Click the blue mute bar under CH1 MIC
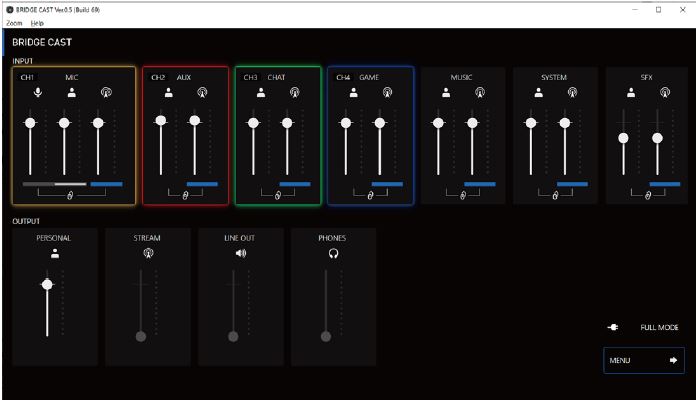This screenshot has width=698, height=401. click(x=106, y=184)
